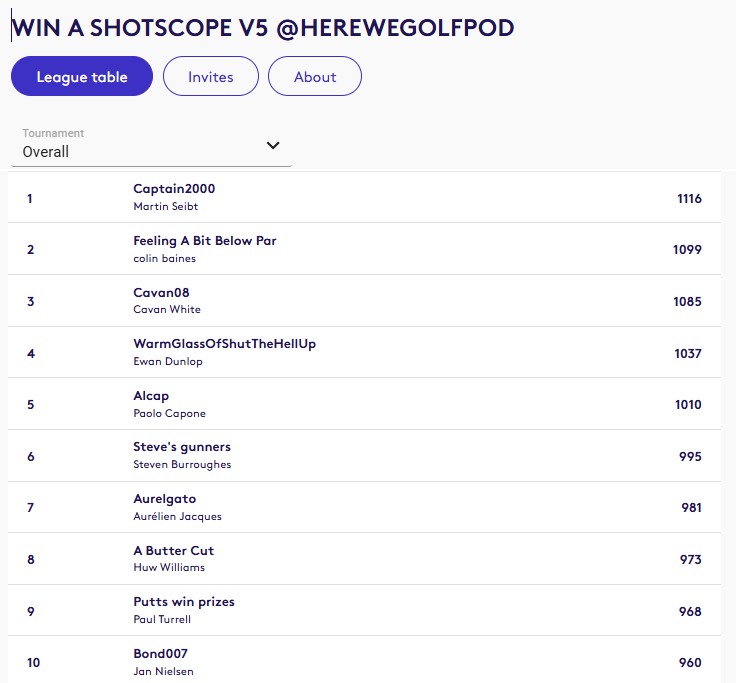736x683 pixels.
Task: Open A Butter Cut team
Action: point(173,551)
